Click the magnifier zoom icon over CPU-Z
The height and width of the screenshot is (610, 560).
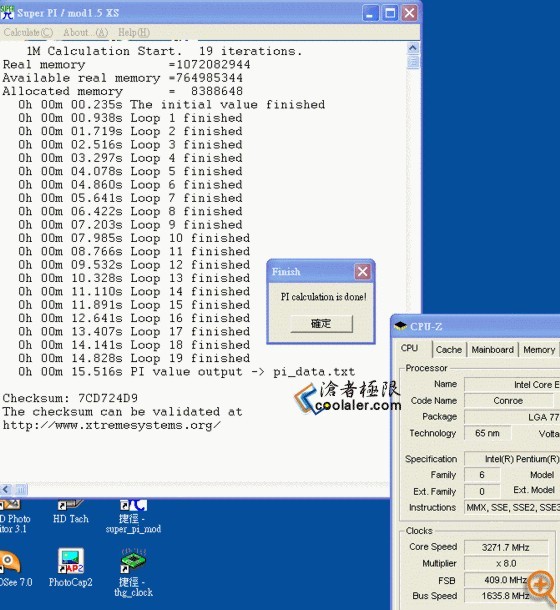tap(543, 587)
